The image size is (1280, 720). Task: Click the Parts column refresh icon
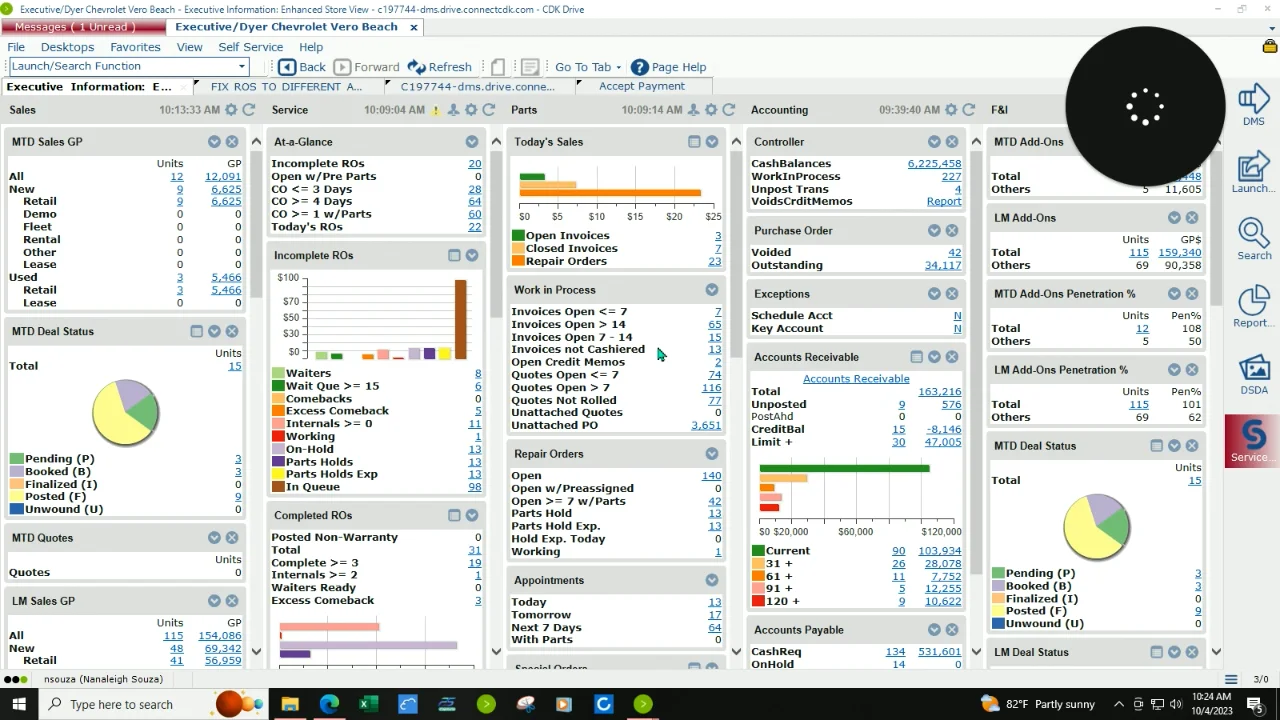pos(729,110)
